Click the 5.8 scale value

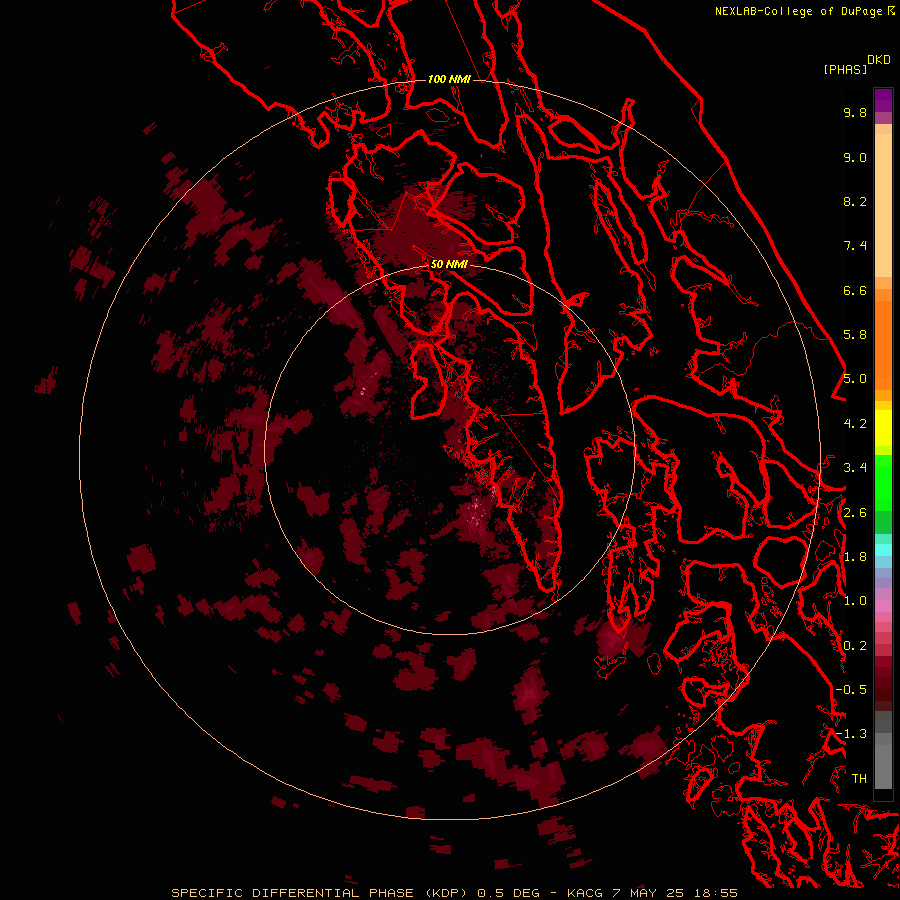pos(855,335)
